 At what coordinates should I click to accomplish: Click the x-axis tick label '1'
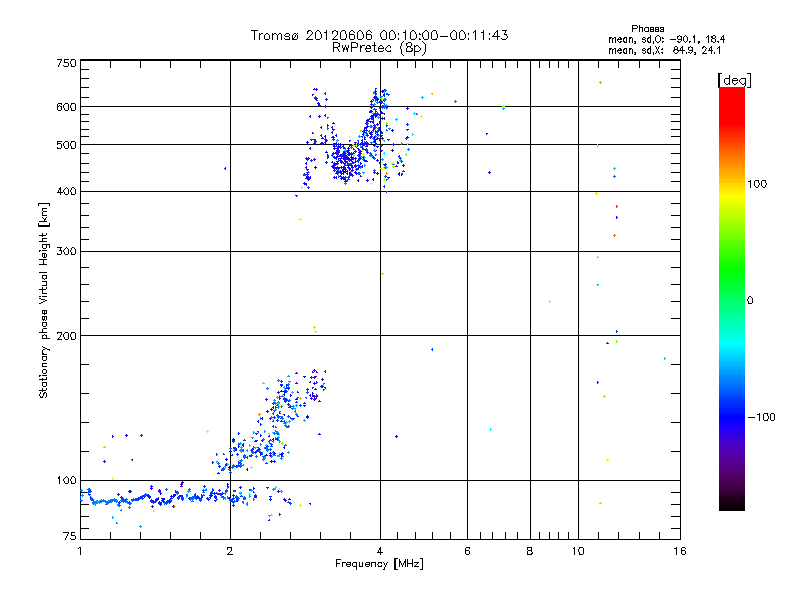point(80,551)
